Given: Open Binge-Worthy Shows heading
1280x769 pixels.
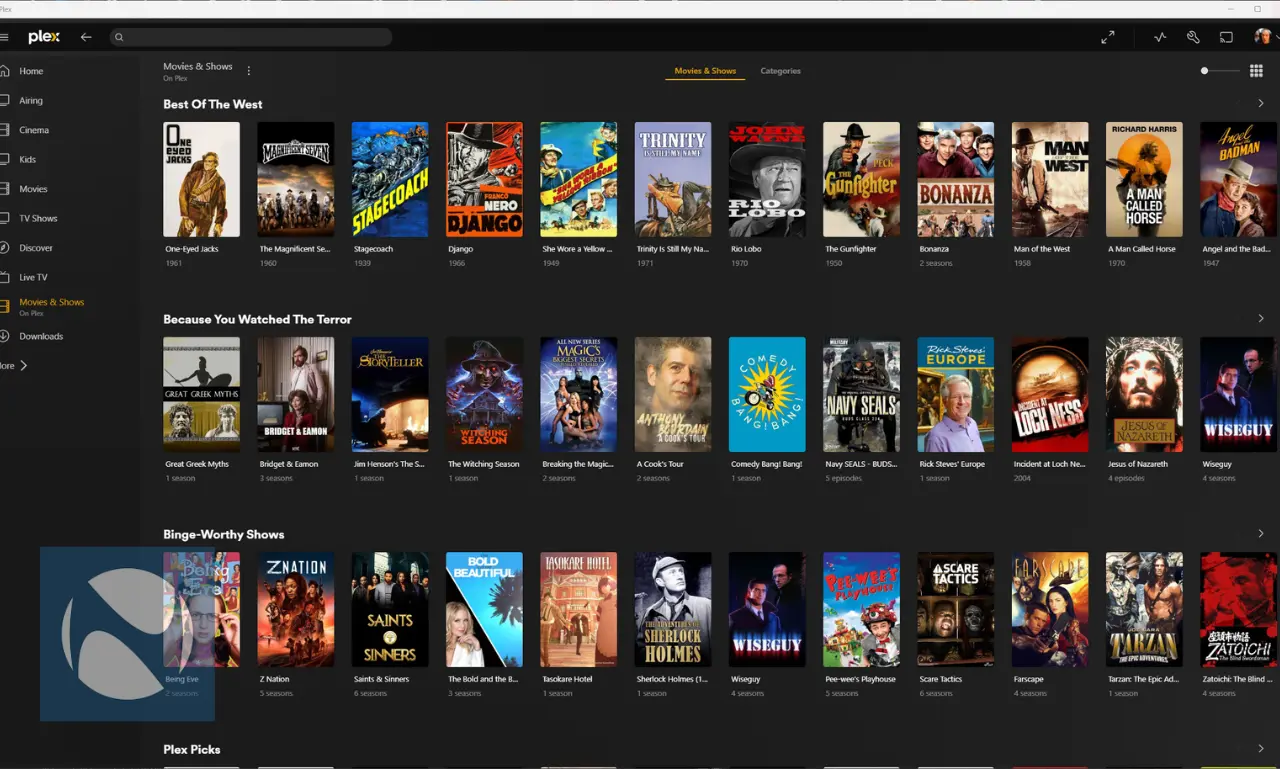Looking at the screenshot, I should click(x=224, y=534).
